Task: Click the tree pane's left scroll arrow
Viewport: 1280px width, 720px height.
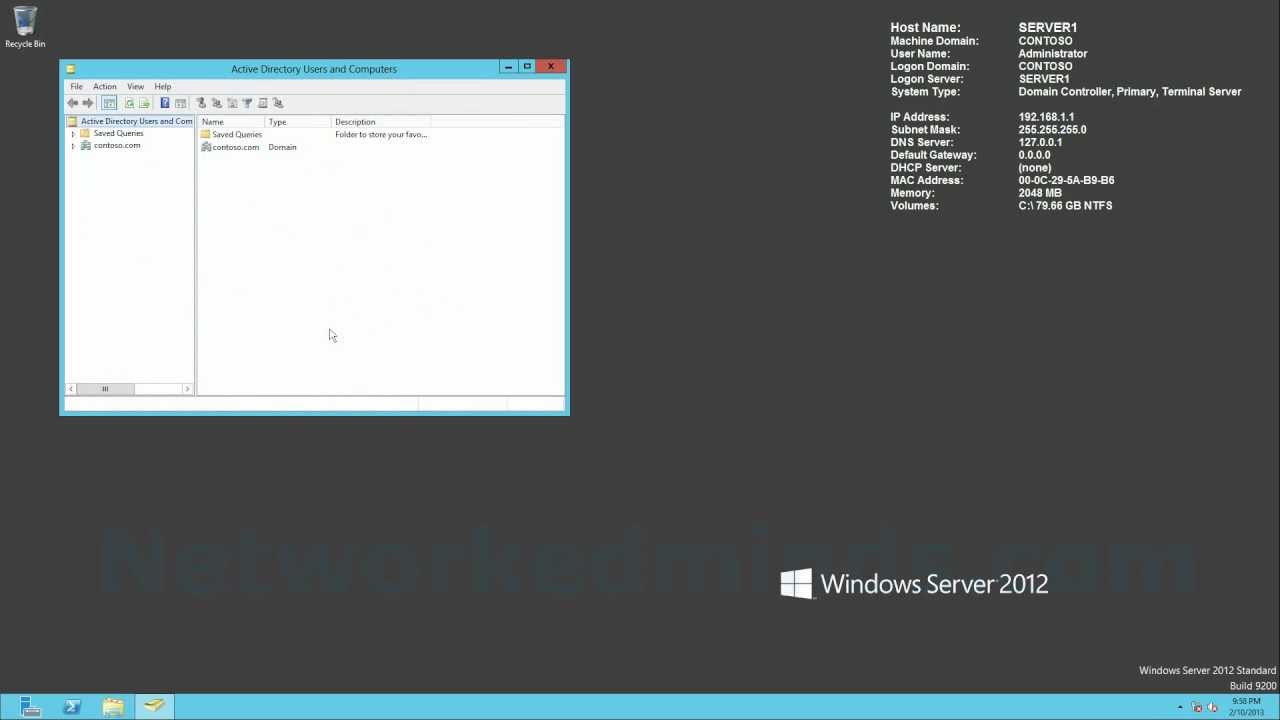Action: (71, 389)
